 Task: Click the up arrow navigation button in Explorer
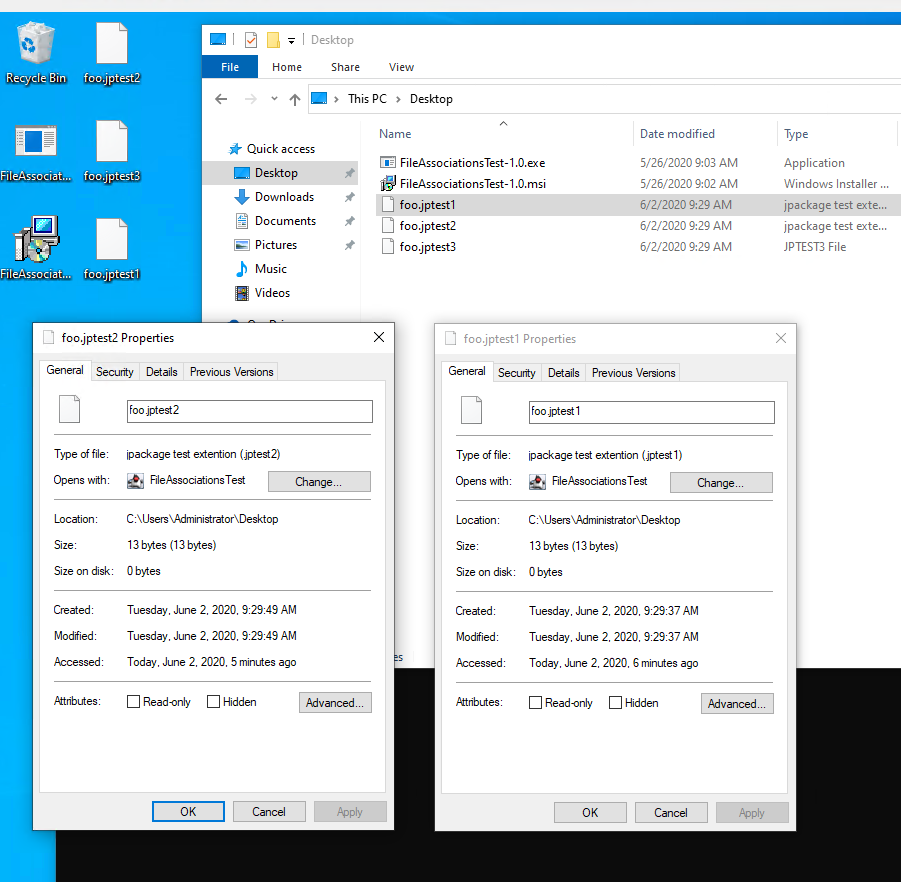(295, 99)
